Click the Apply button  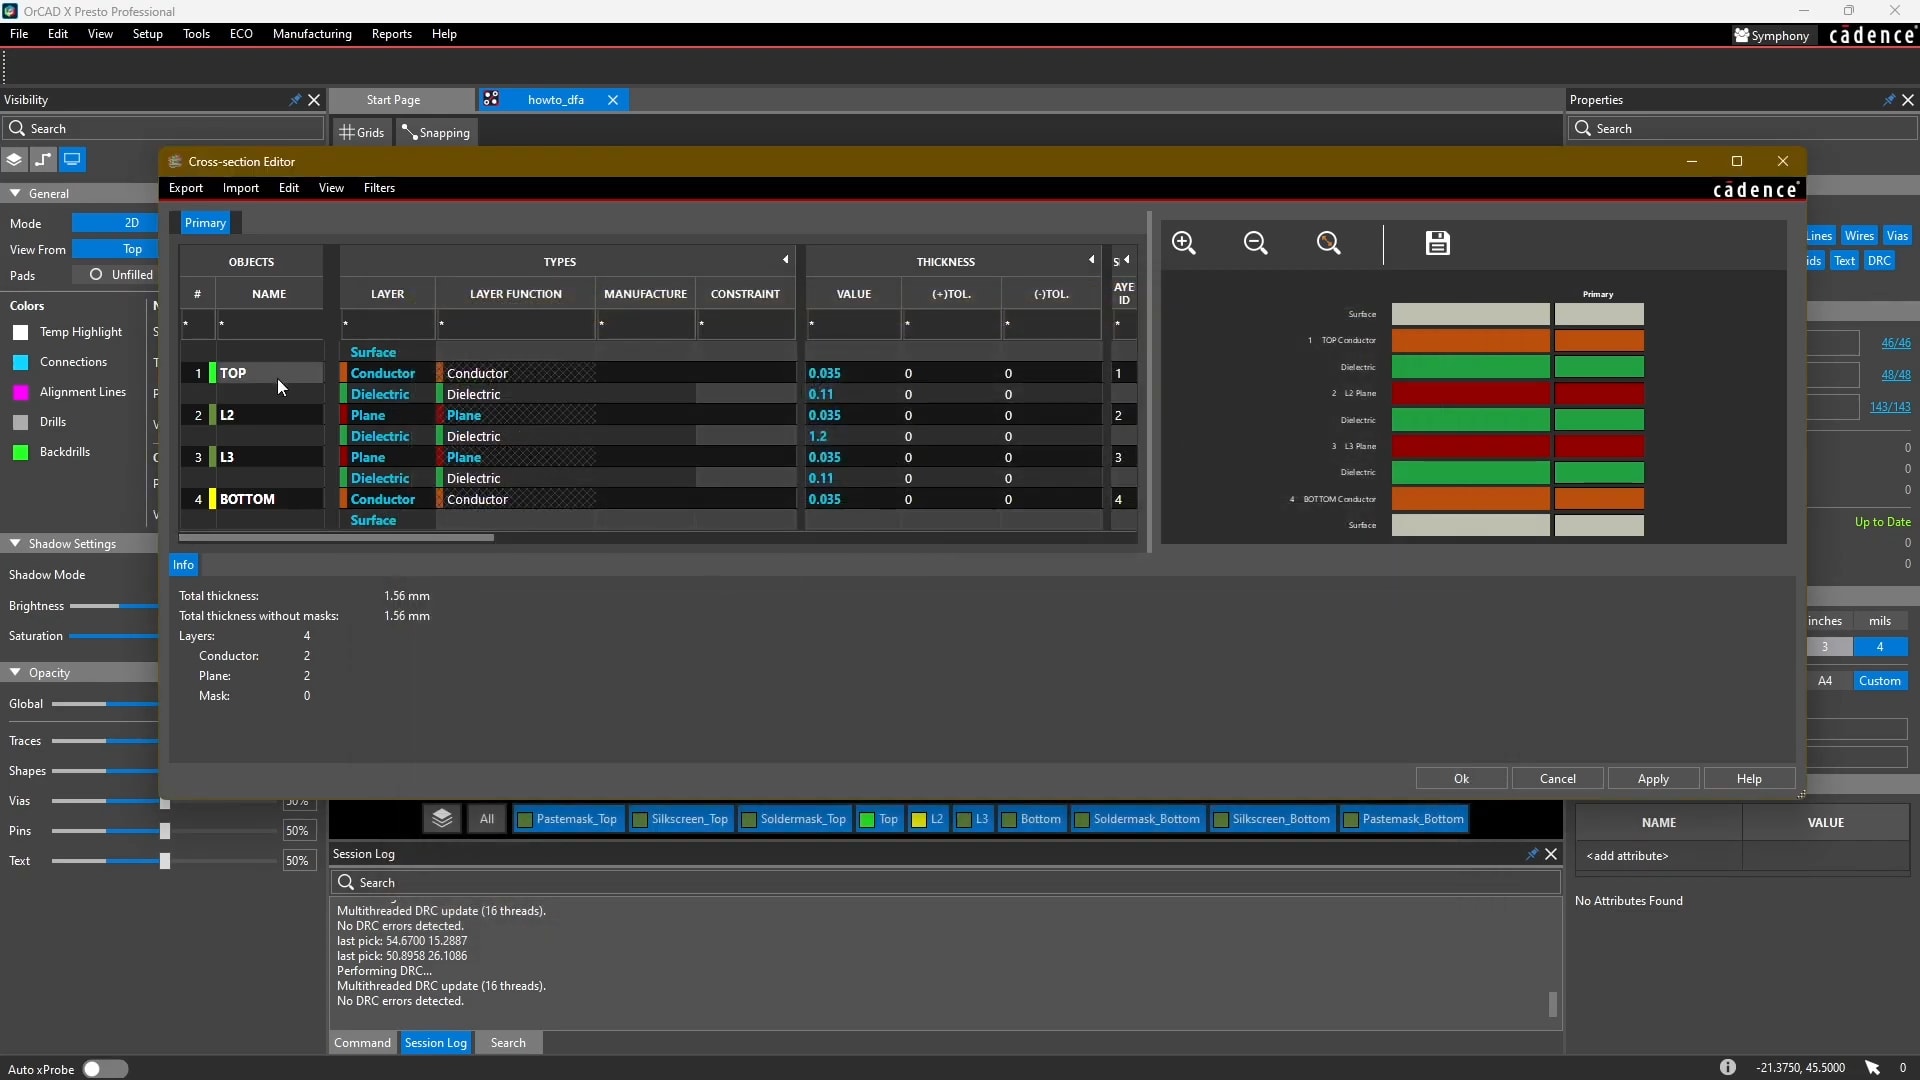(x=1653, y=779)
